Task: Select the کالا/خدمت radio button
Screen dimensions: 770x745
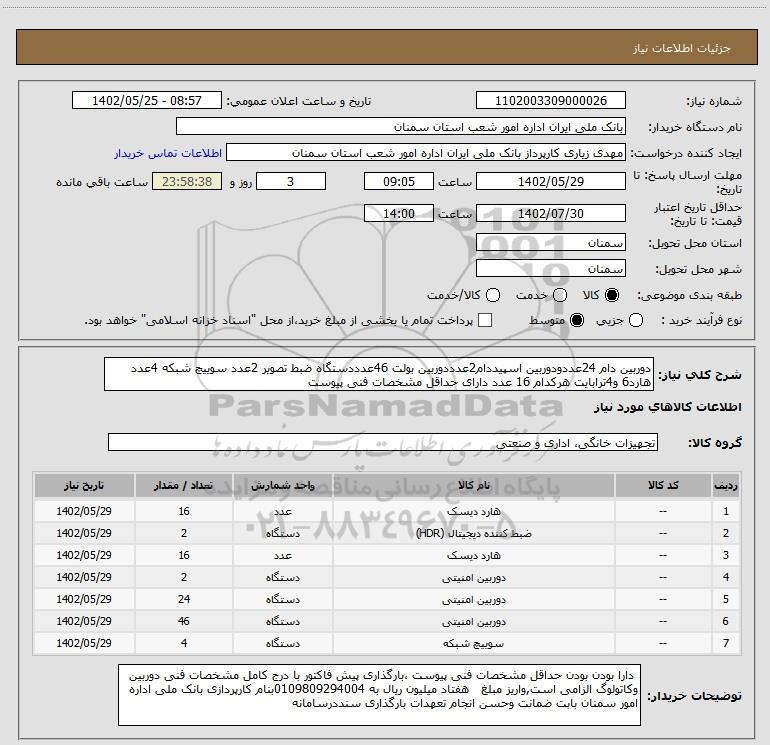Action: pos(493,295)
